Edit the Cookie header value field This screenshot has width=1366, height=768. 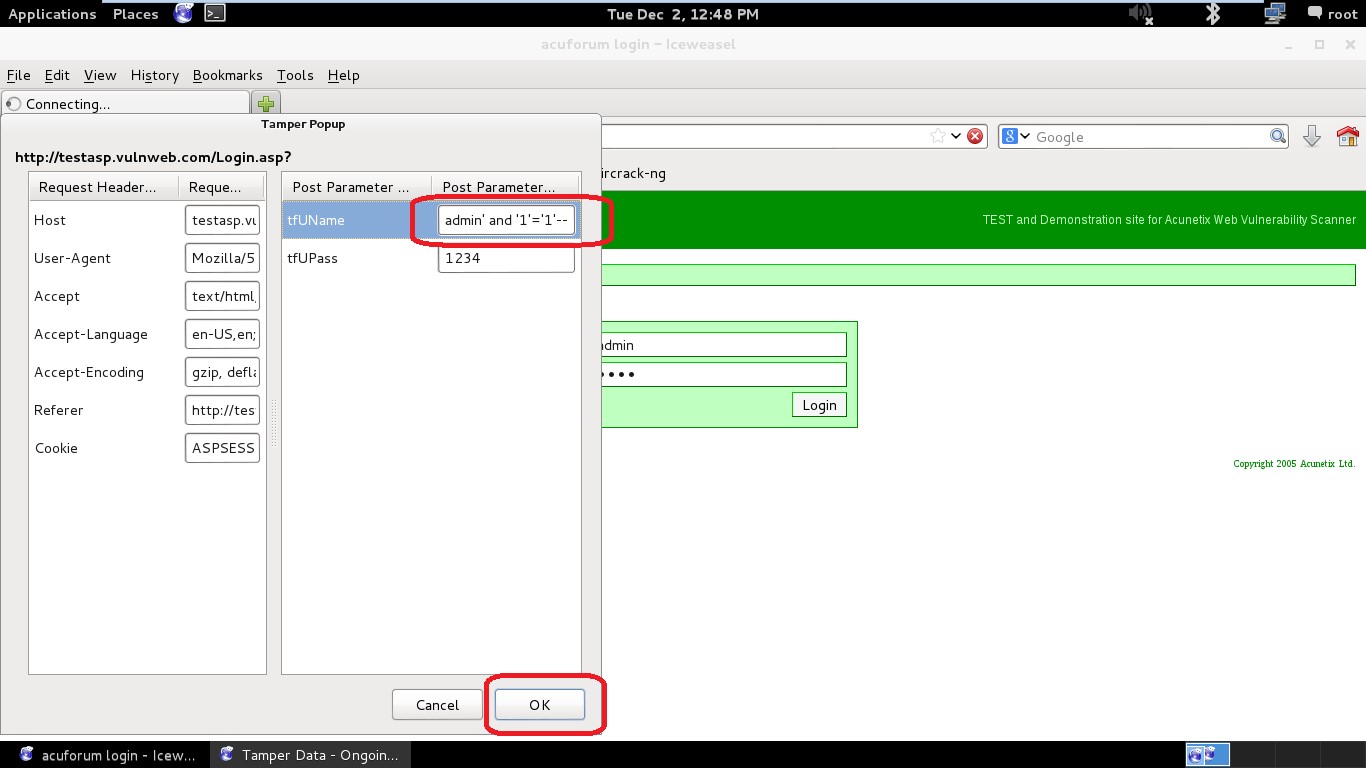[x=222, y=448]
